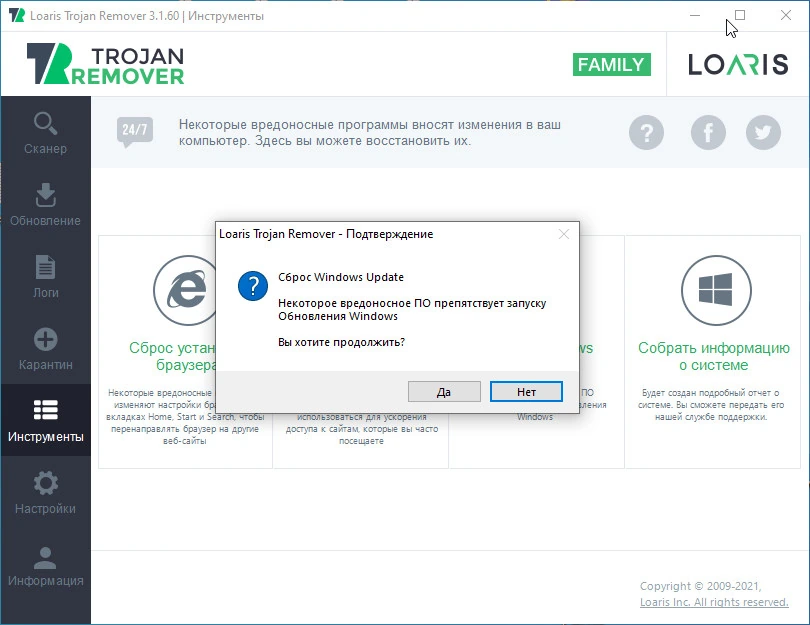The width and height of the screenshot is (810, 625).
Task: Click the FAMILY license badge
Action: (x=612, y=65)
